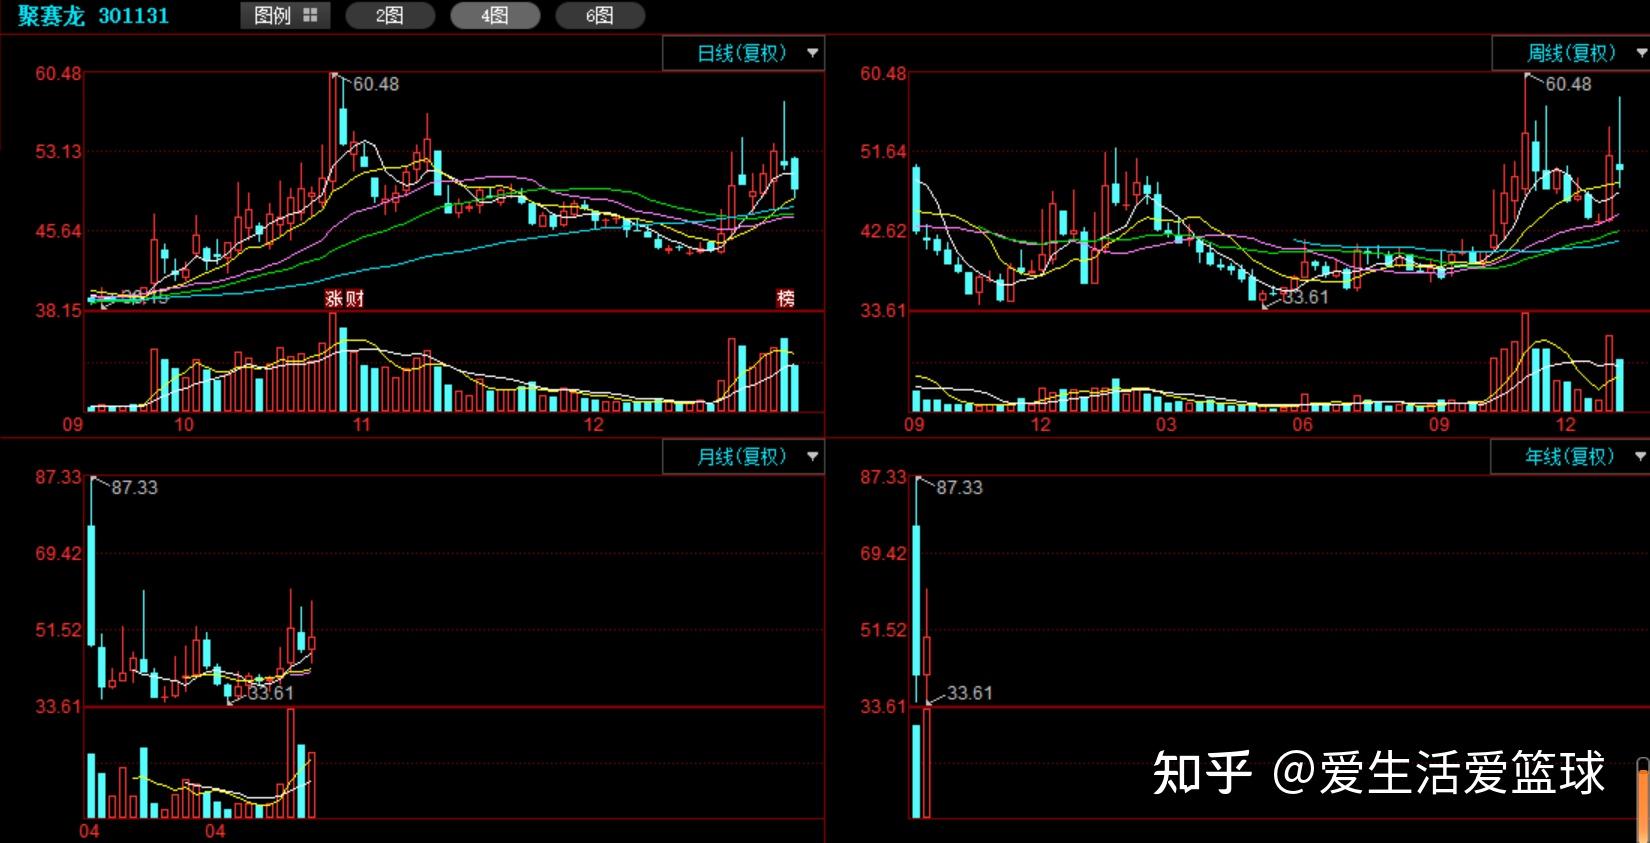Click month 12 on daily chart time axis
Image resolution: width=1650 pixels, height=843 pixels.
coord(594,424)
